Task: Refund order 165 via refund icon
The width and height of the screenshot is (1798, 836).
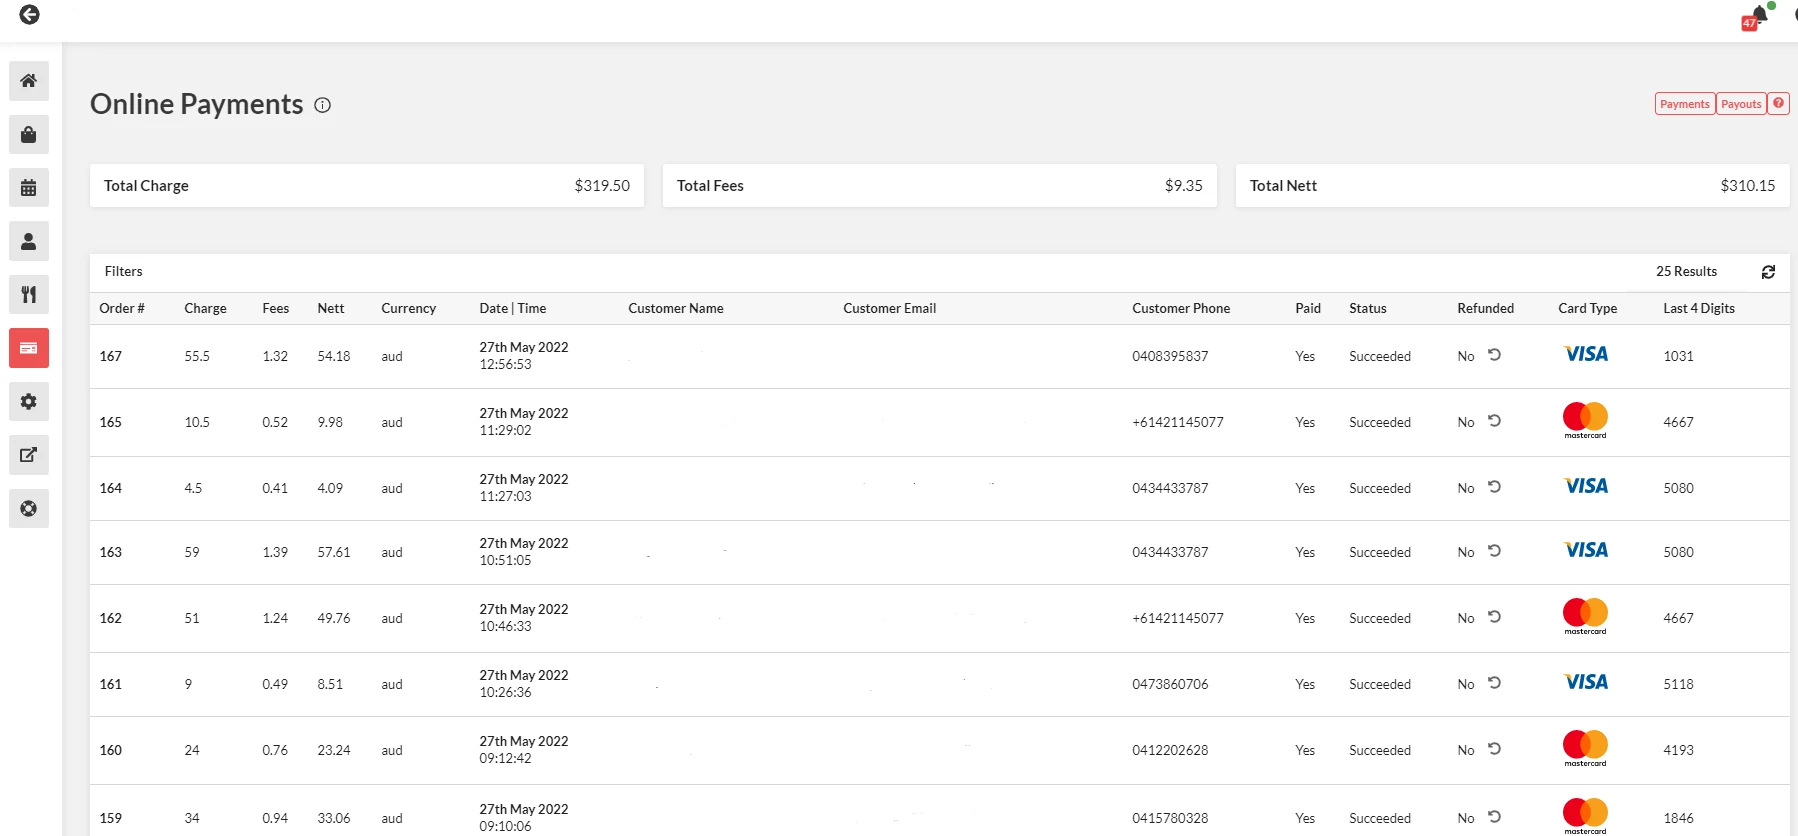Action: pos(1494,421)
